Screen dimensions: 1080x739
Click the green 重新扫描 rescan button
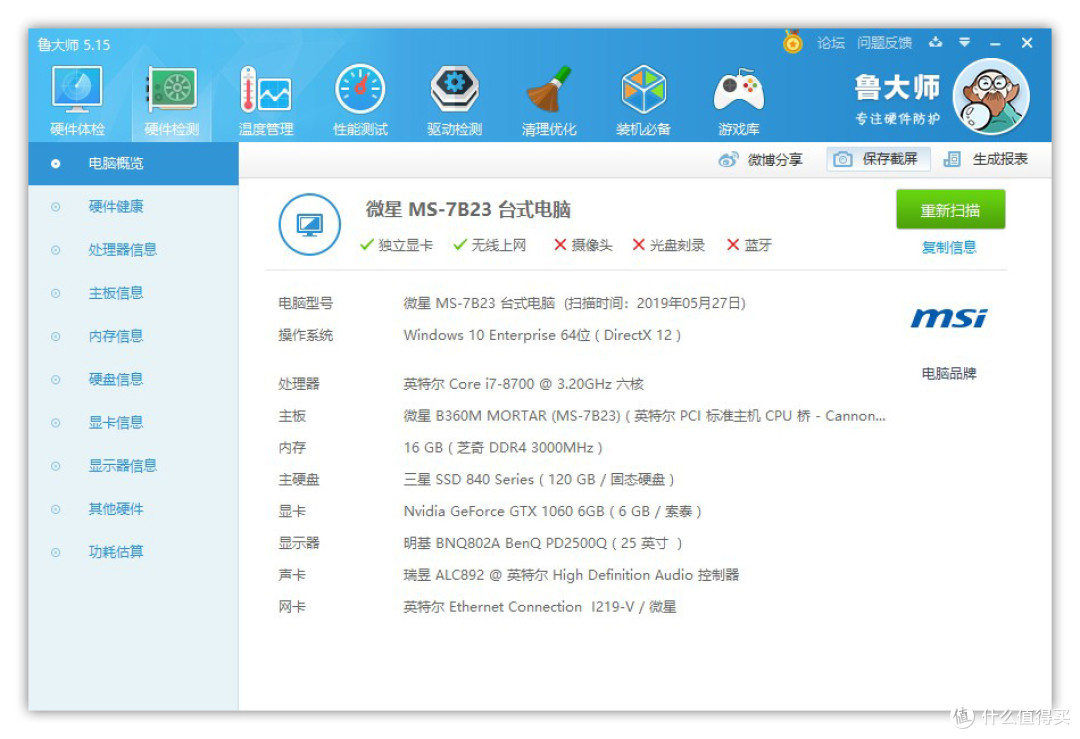(951, 209)
